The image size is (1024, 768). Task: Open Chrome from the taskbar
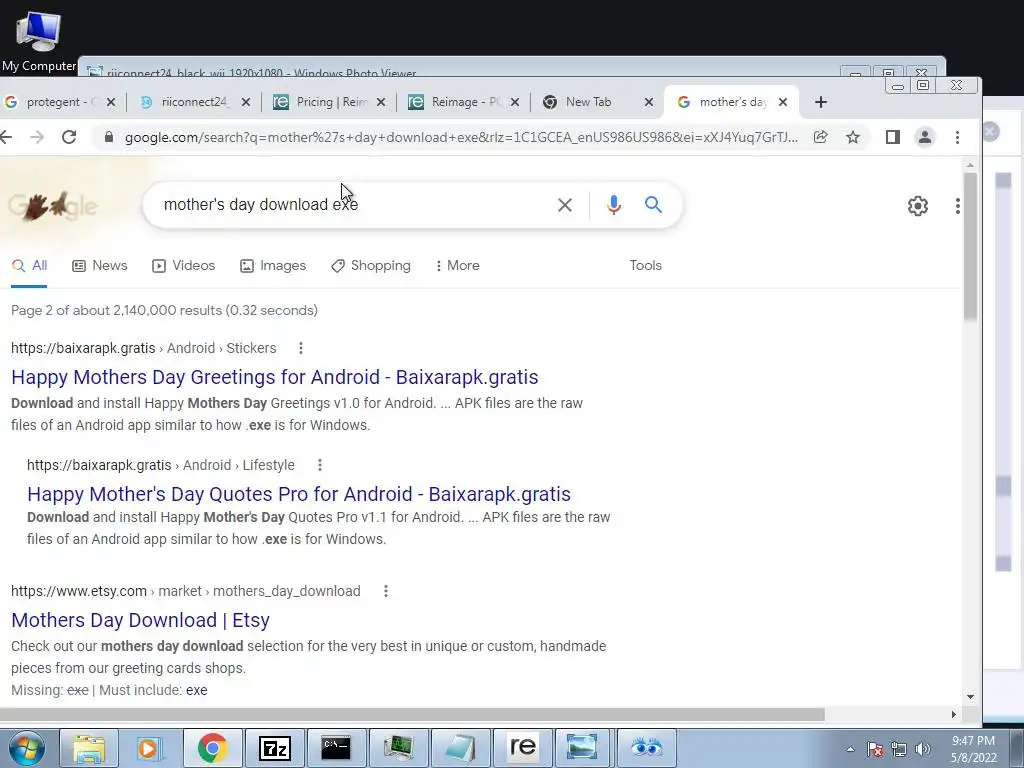pos(212,748)
